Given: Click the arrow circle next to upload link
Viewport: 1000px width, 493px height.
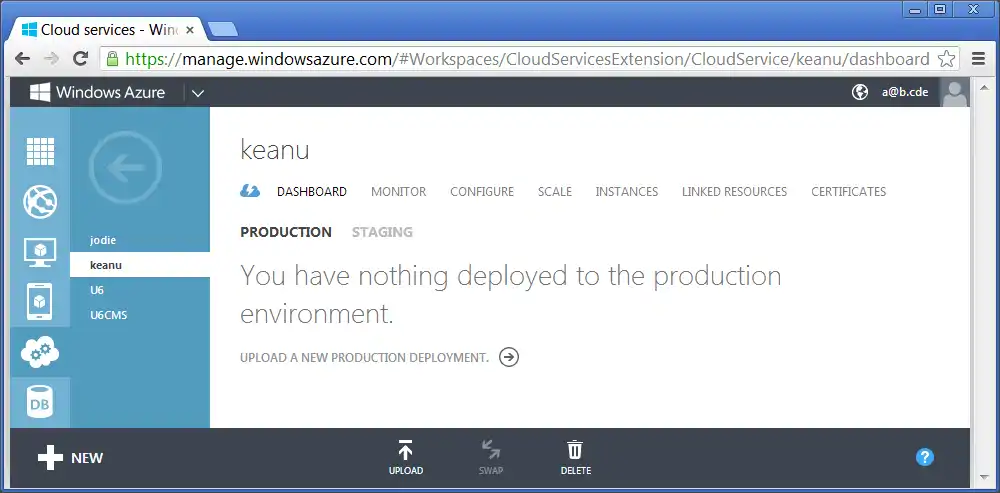Looking at the screenshot, I should [x=508, y=357].
